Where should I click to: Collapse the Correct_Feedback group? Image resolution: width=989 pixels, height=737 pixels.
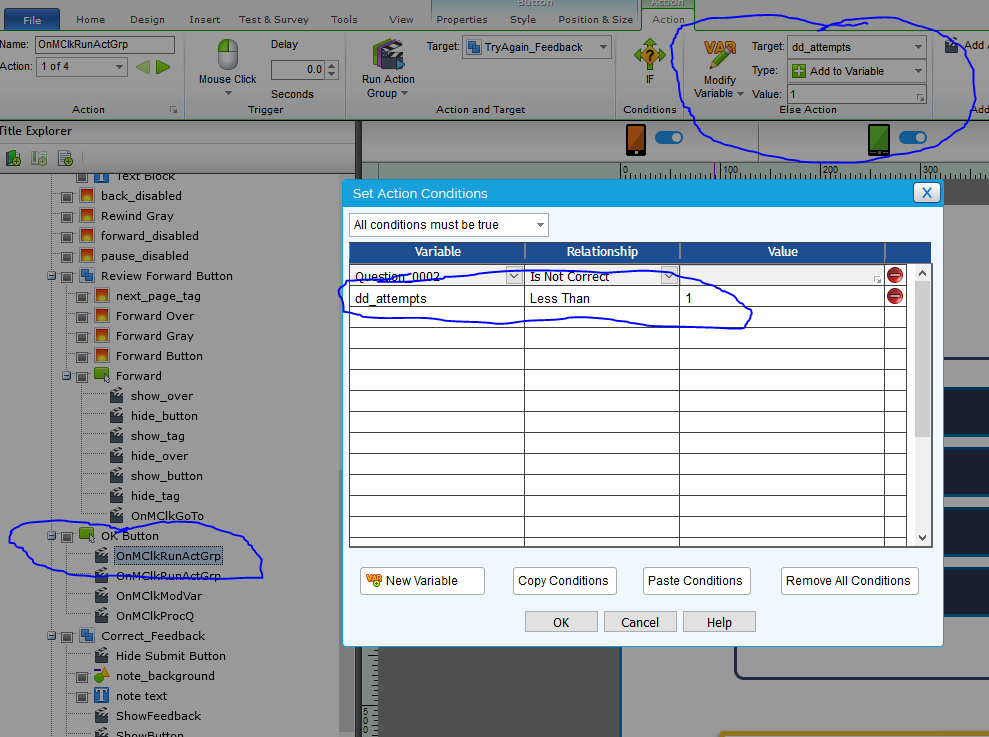point(52,636)
